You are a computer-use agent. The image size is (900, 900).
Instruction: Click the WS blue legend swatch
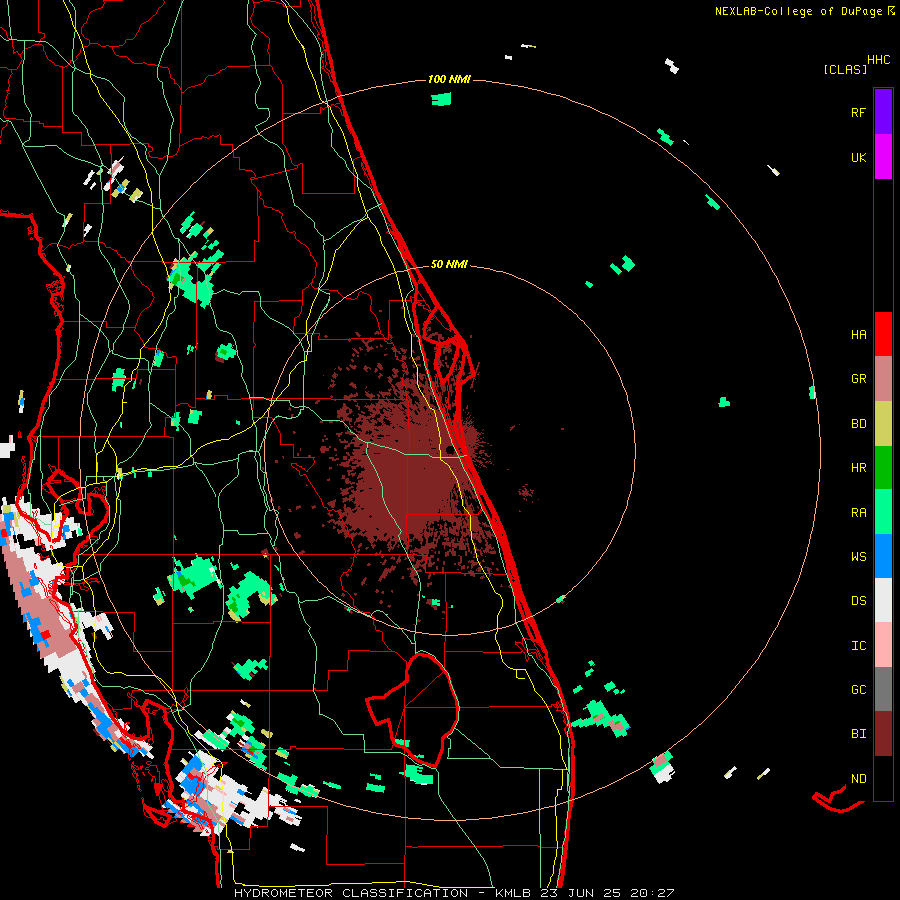tap(883, 556)
